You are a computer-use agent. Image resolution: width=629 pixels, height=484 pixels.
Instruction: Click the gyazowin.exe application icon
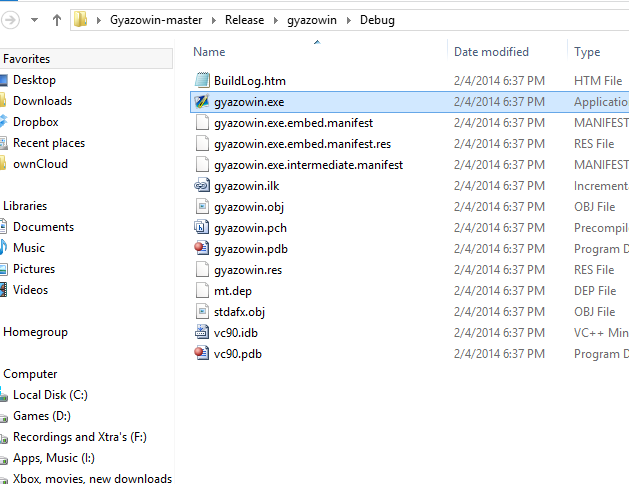201,102
